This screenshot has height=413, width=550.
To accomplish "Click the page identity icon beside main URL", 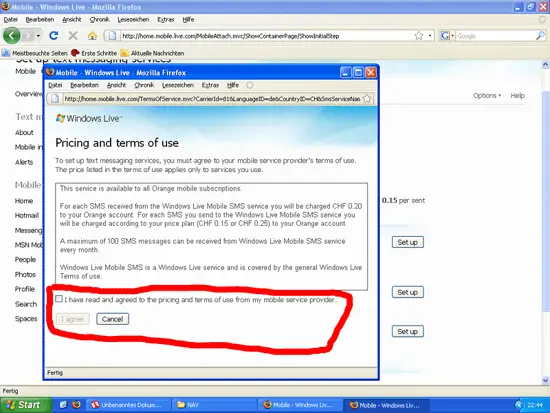I will coord(112,35).
